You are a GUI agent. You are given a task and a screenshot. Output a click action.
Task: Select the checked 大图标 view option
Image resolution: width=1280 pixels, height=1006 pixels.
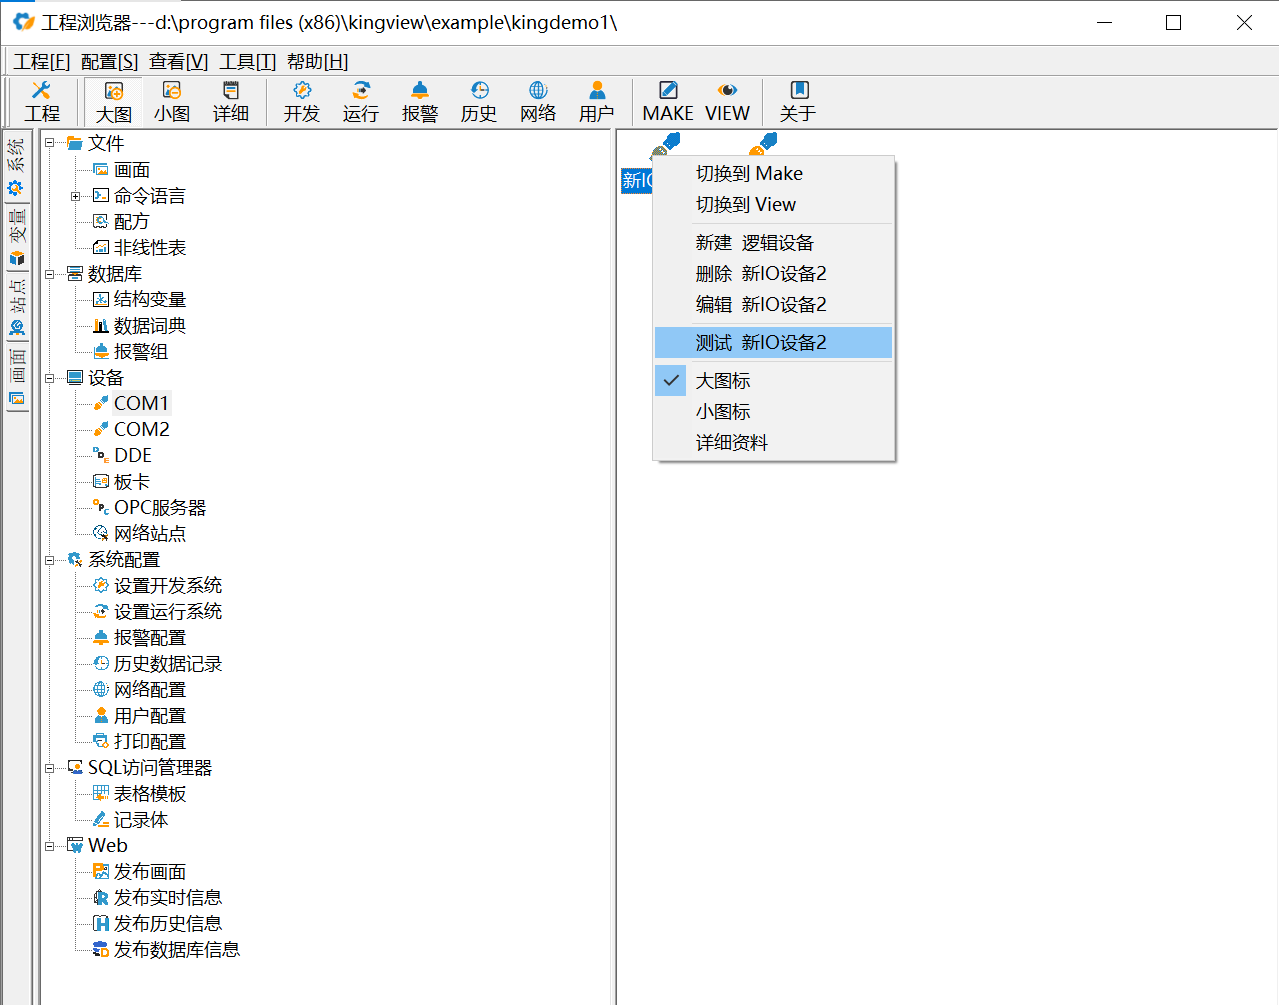723,381
